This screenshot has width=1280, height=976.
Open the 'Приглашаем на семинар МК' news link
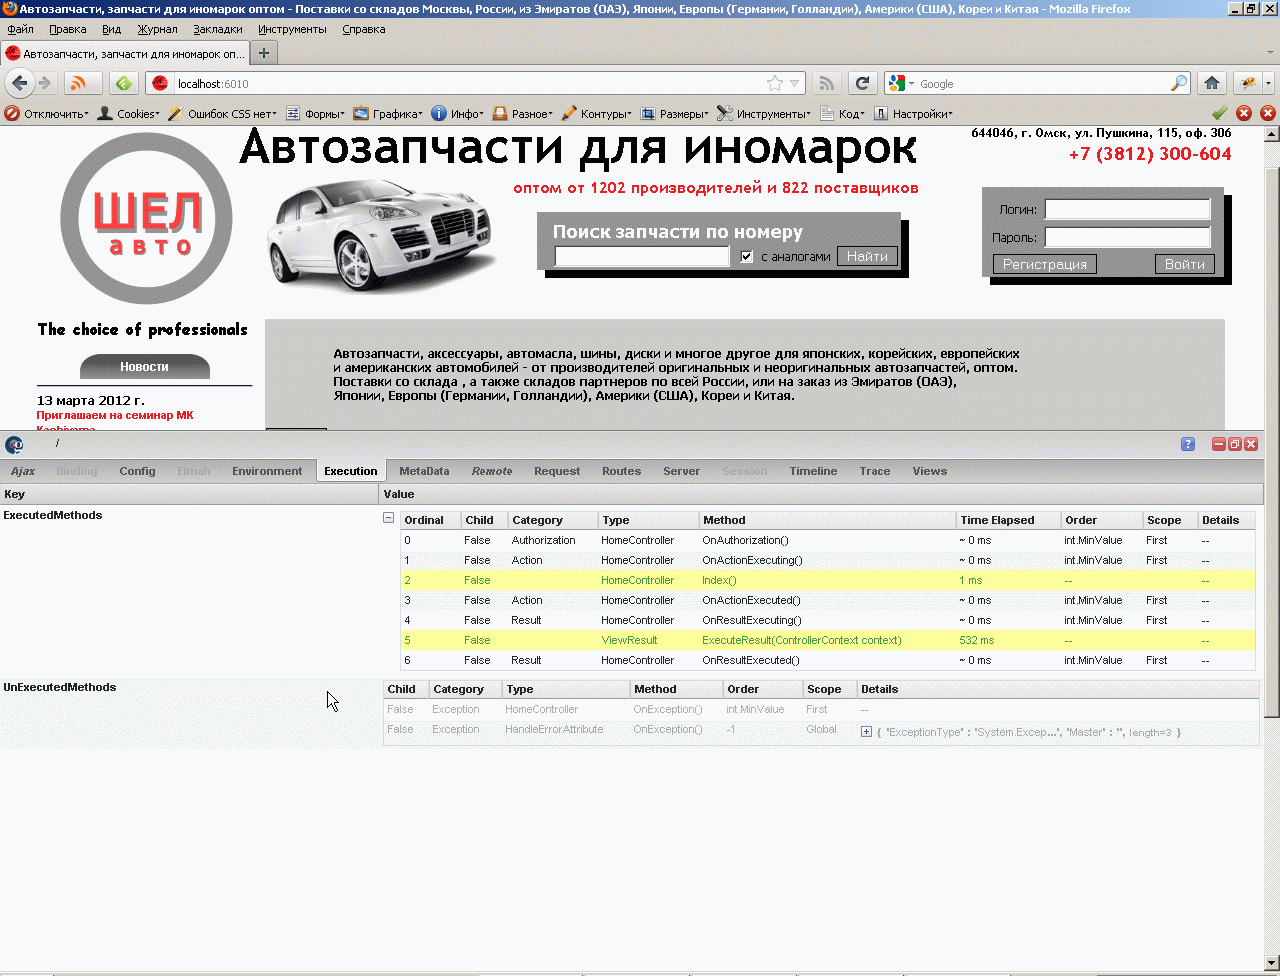pos(115,415)
